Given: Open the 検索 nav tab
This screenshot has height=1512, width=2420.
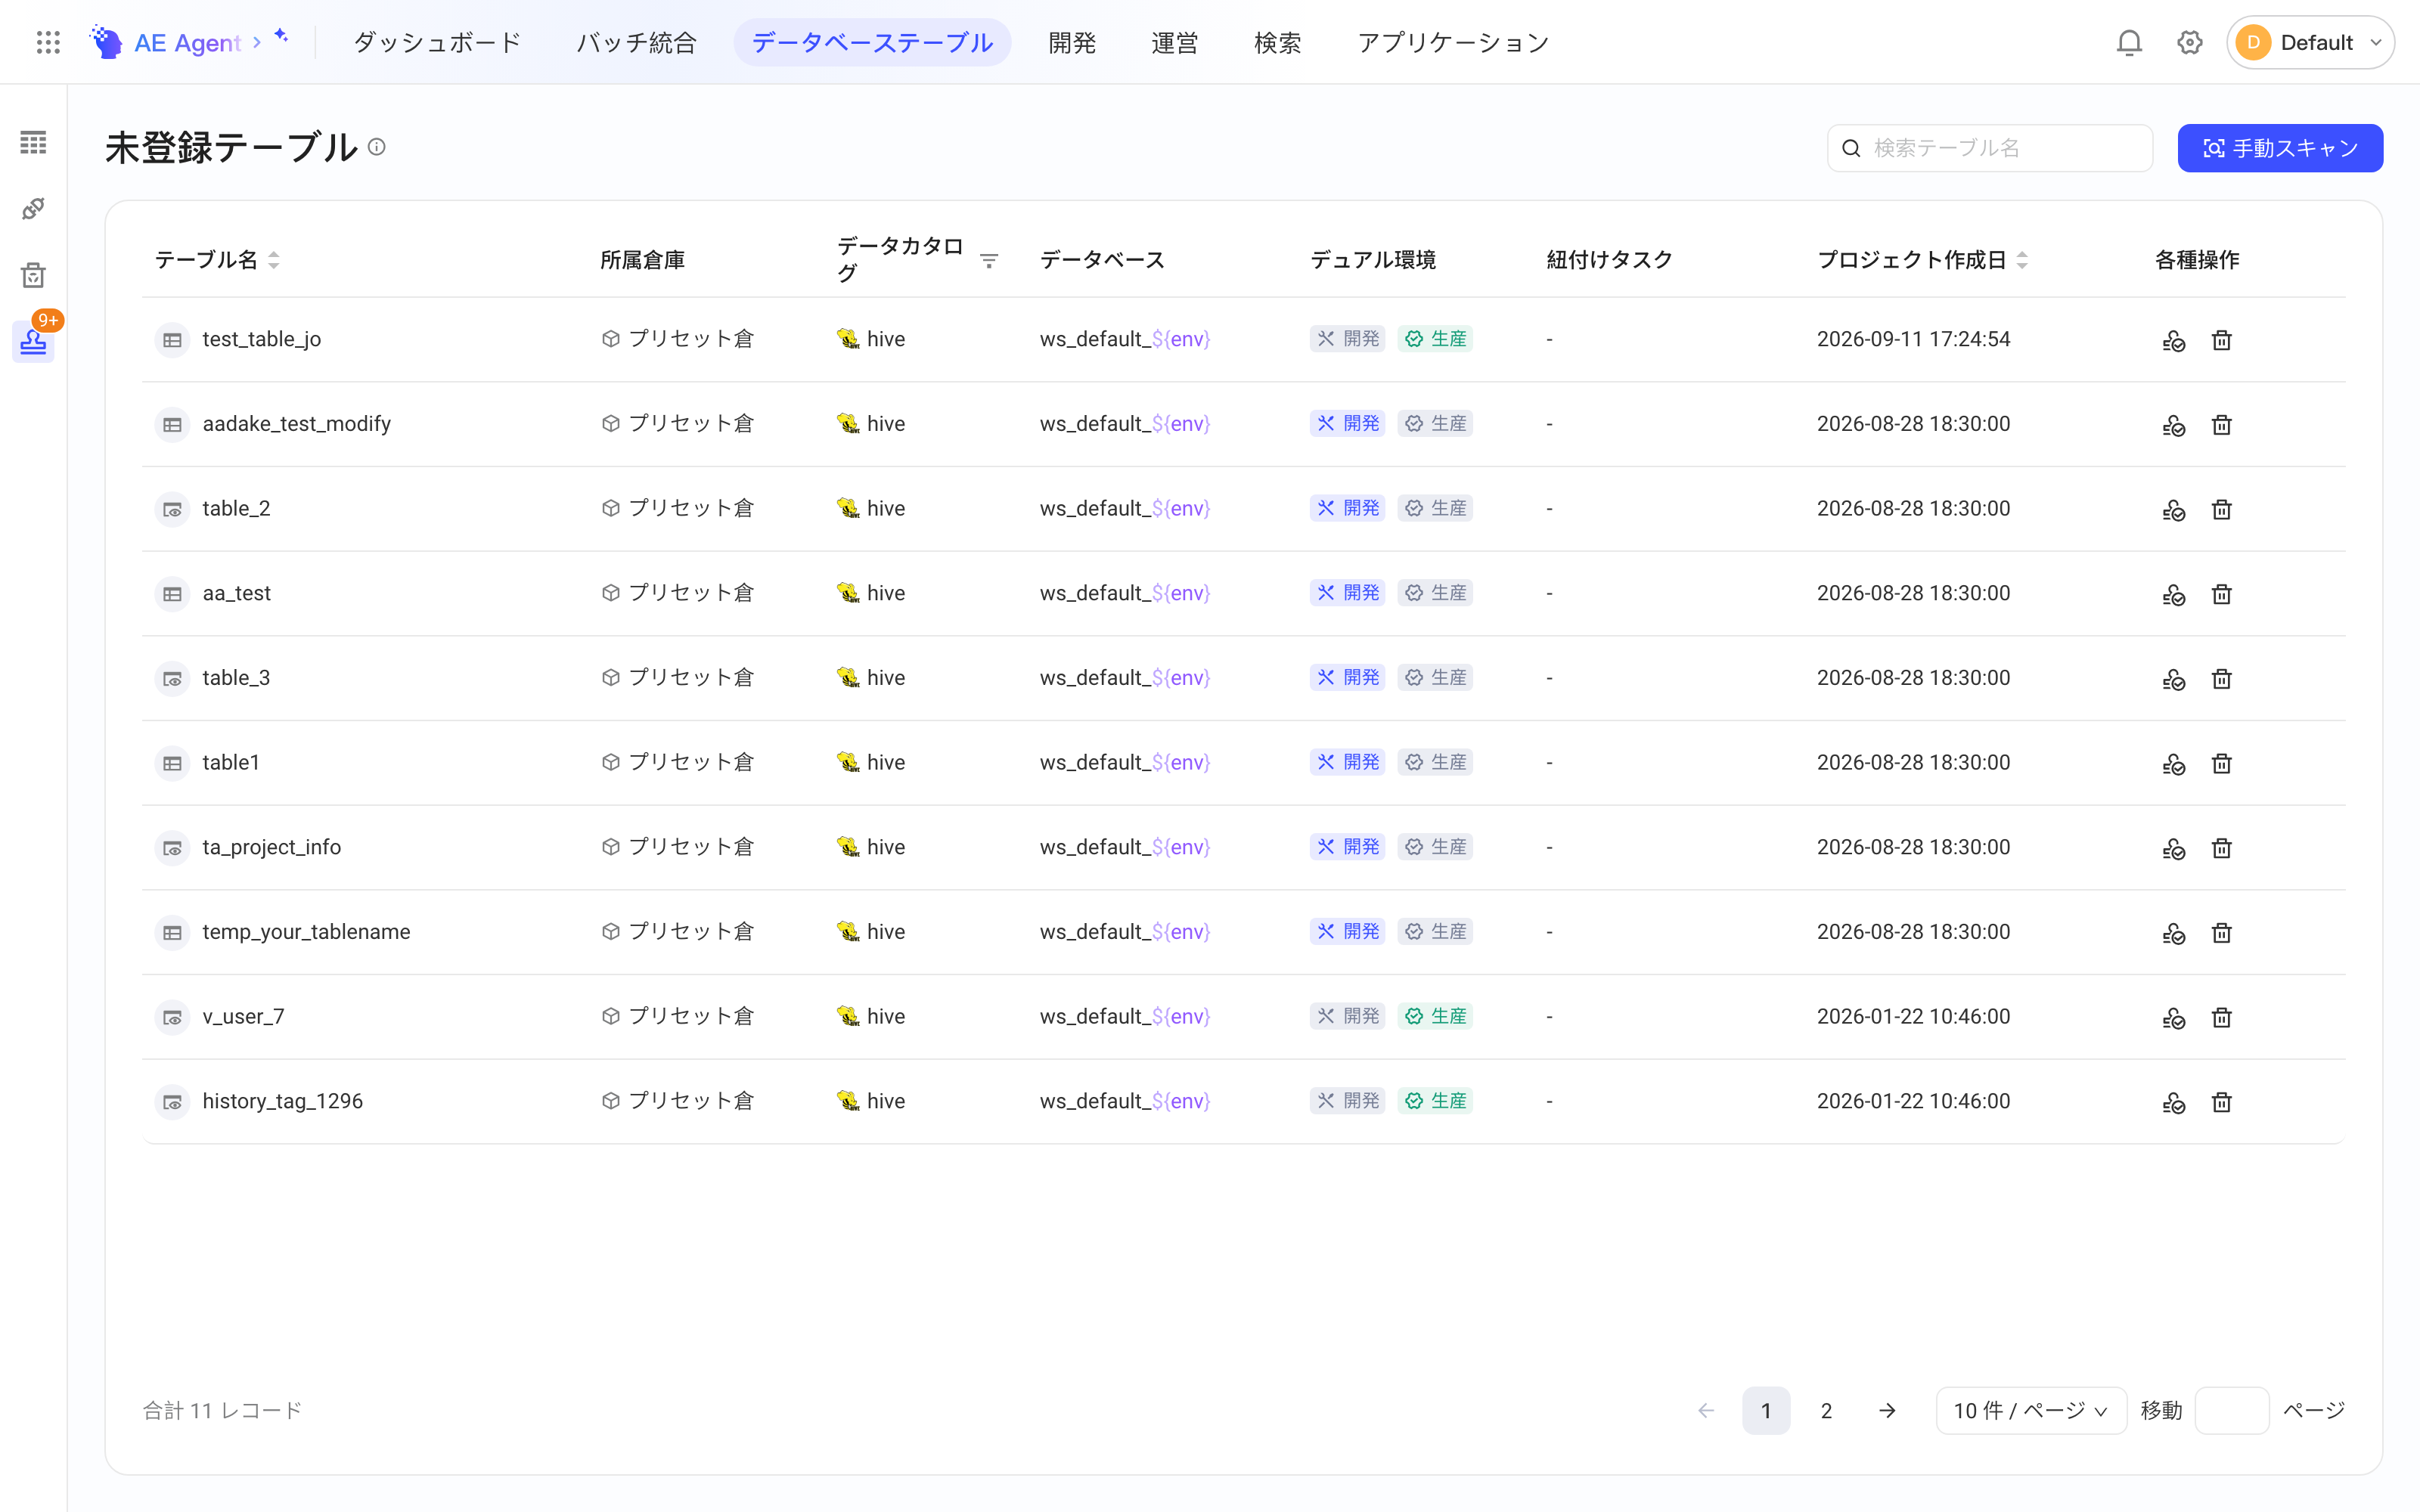Looking at the screenshot, I should (1277, 42).
